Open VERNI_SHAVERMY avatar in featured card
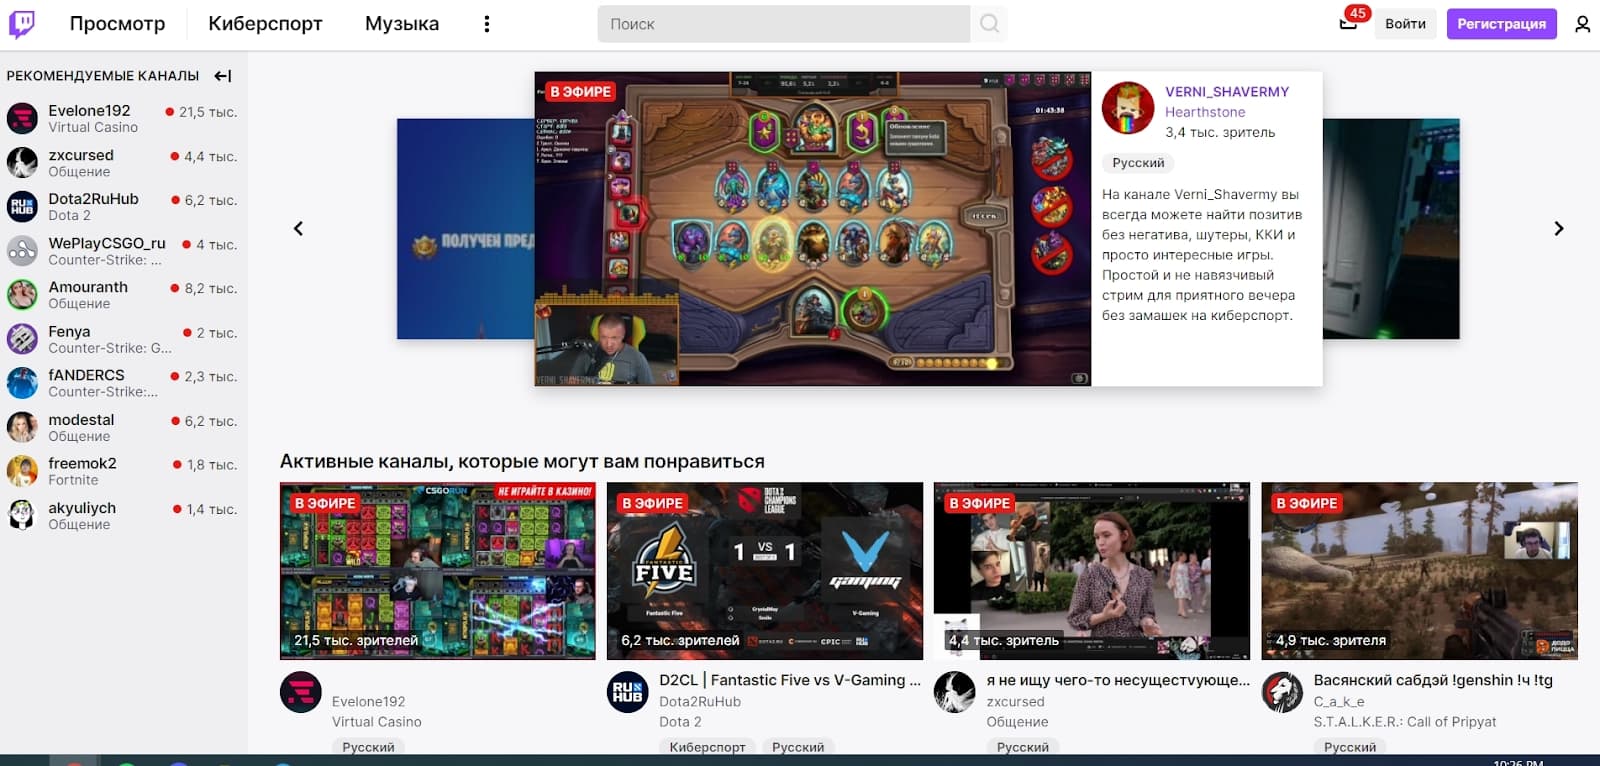This screenshot has width=1600, height=766. point(1128,108)
